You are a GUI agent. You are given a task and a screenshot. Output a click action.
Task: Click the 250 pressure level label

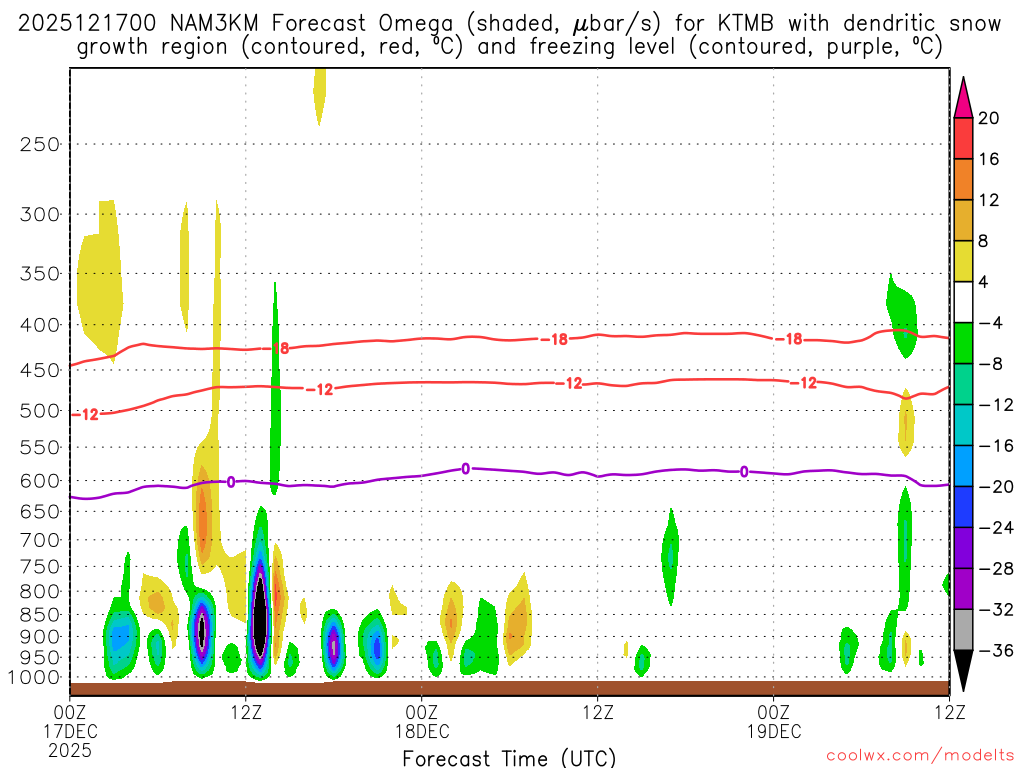pyautogui.click(x=41, y=144)
